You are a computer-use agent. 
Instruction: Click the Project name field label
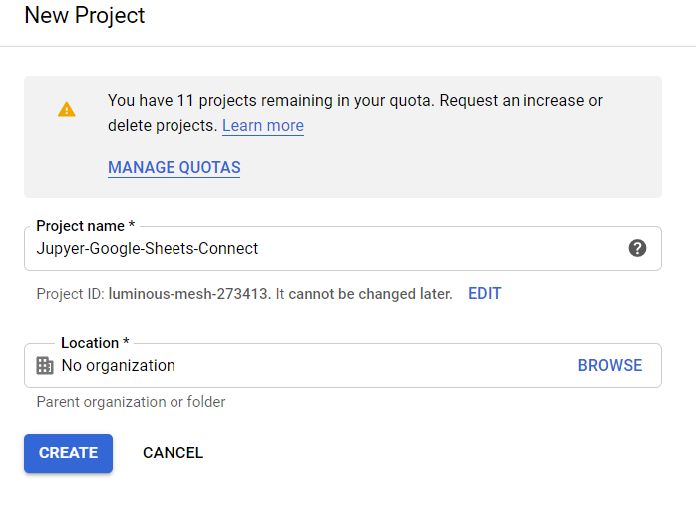(x=86, y=226)
